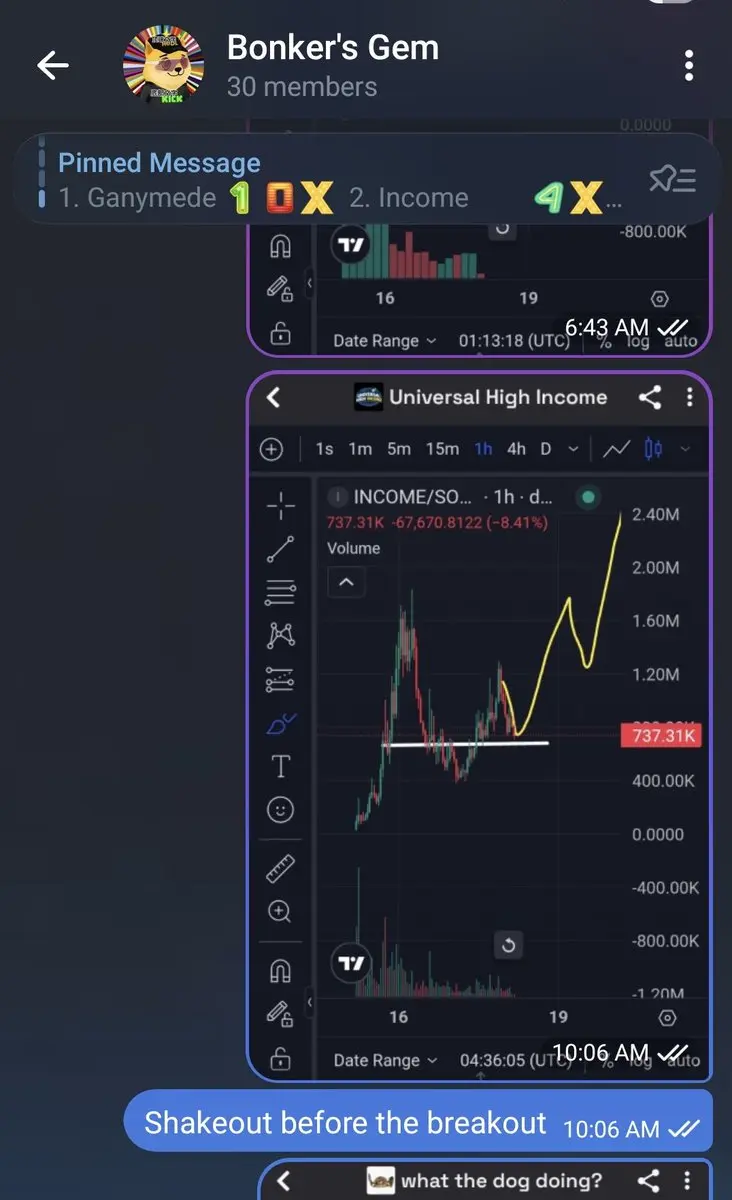Toggle magnet mode in Universal High Income chart

281,970
